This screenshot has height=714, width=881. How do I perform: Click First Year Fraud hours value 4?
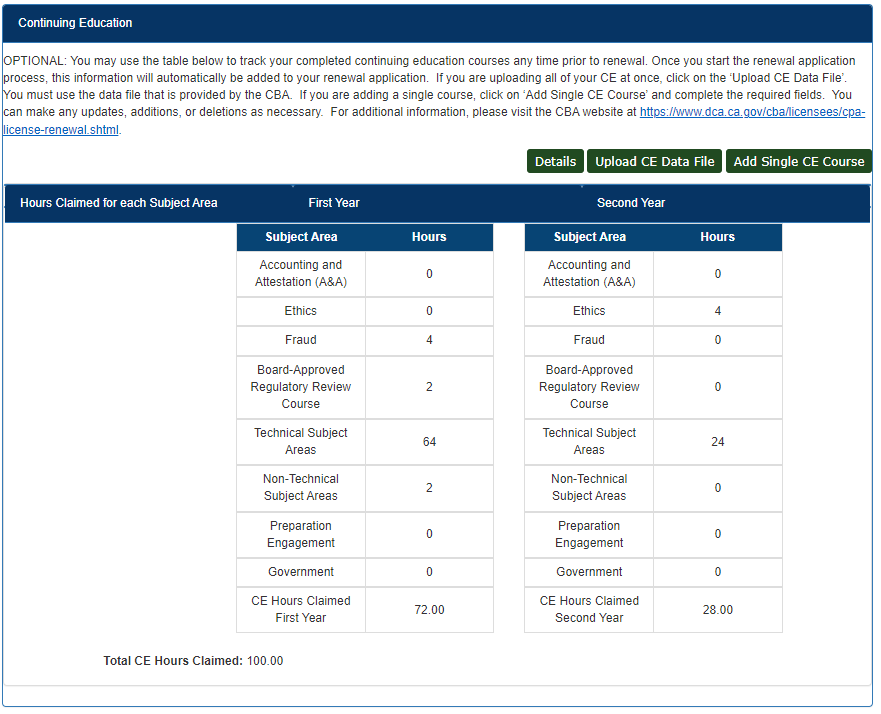(429, 340)
